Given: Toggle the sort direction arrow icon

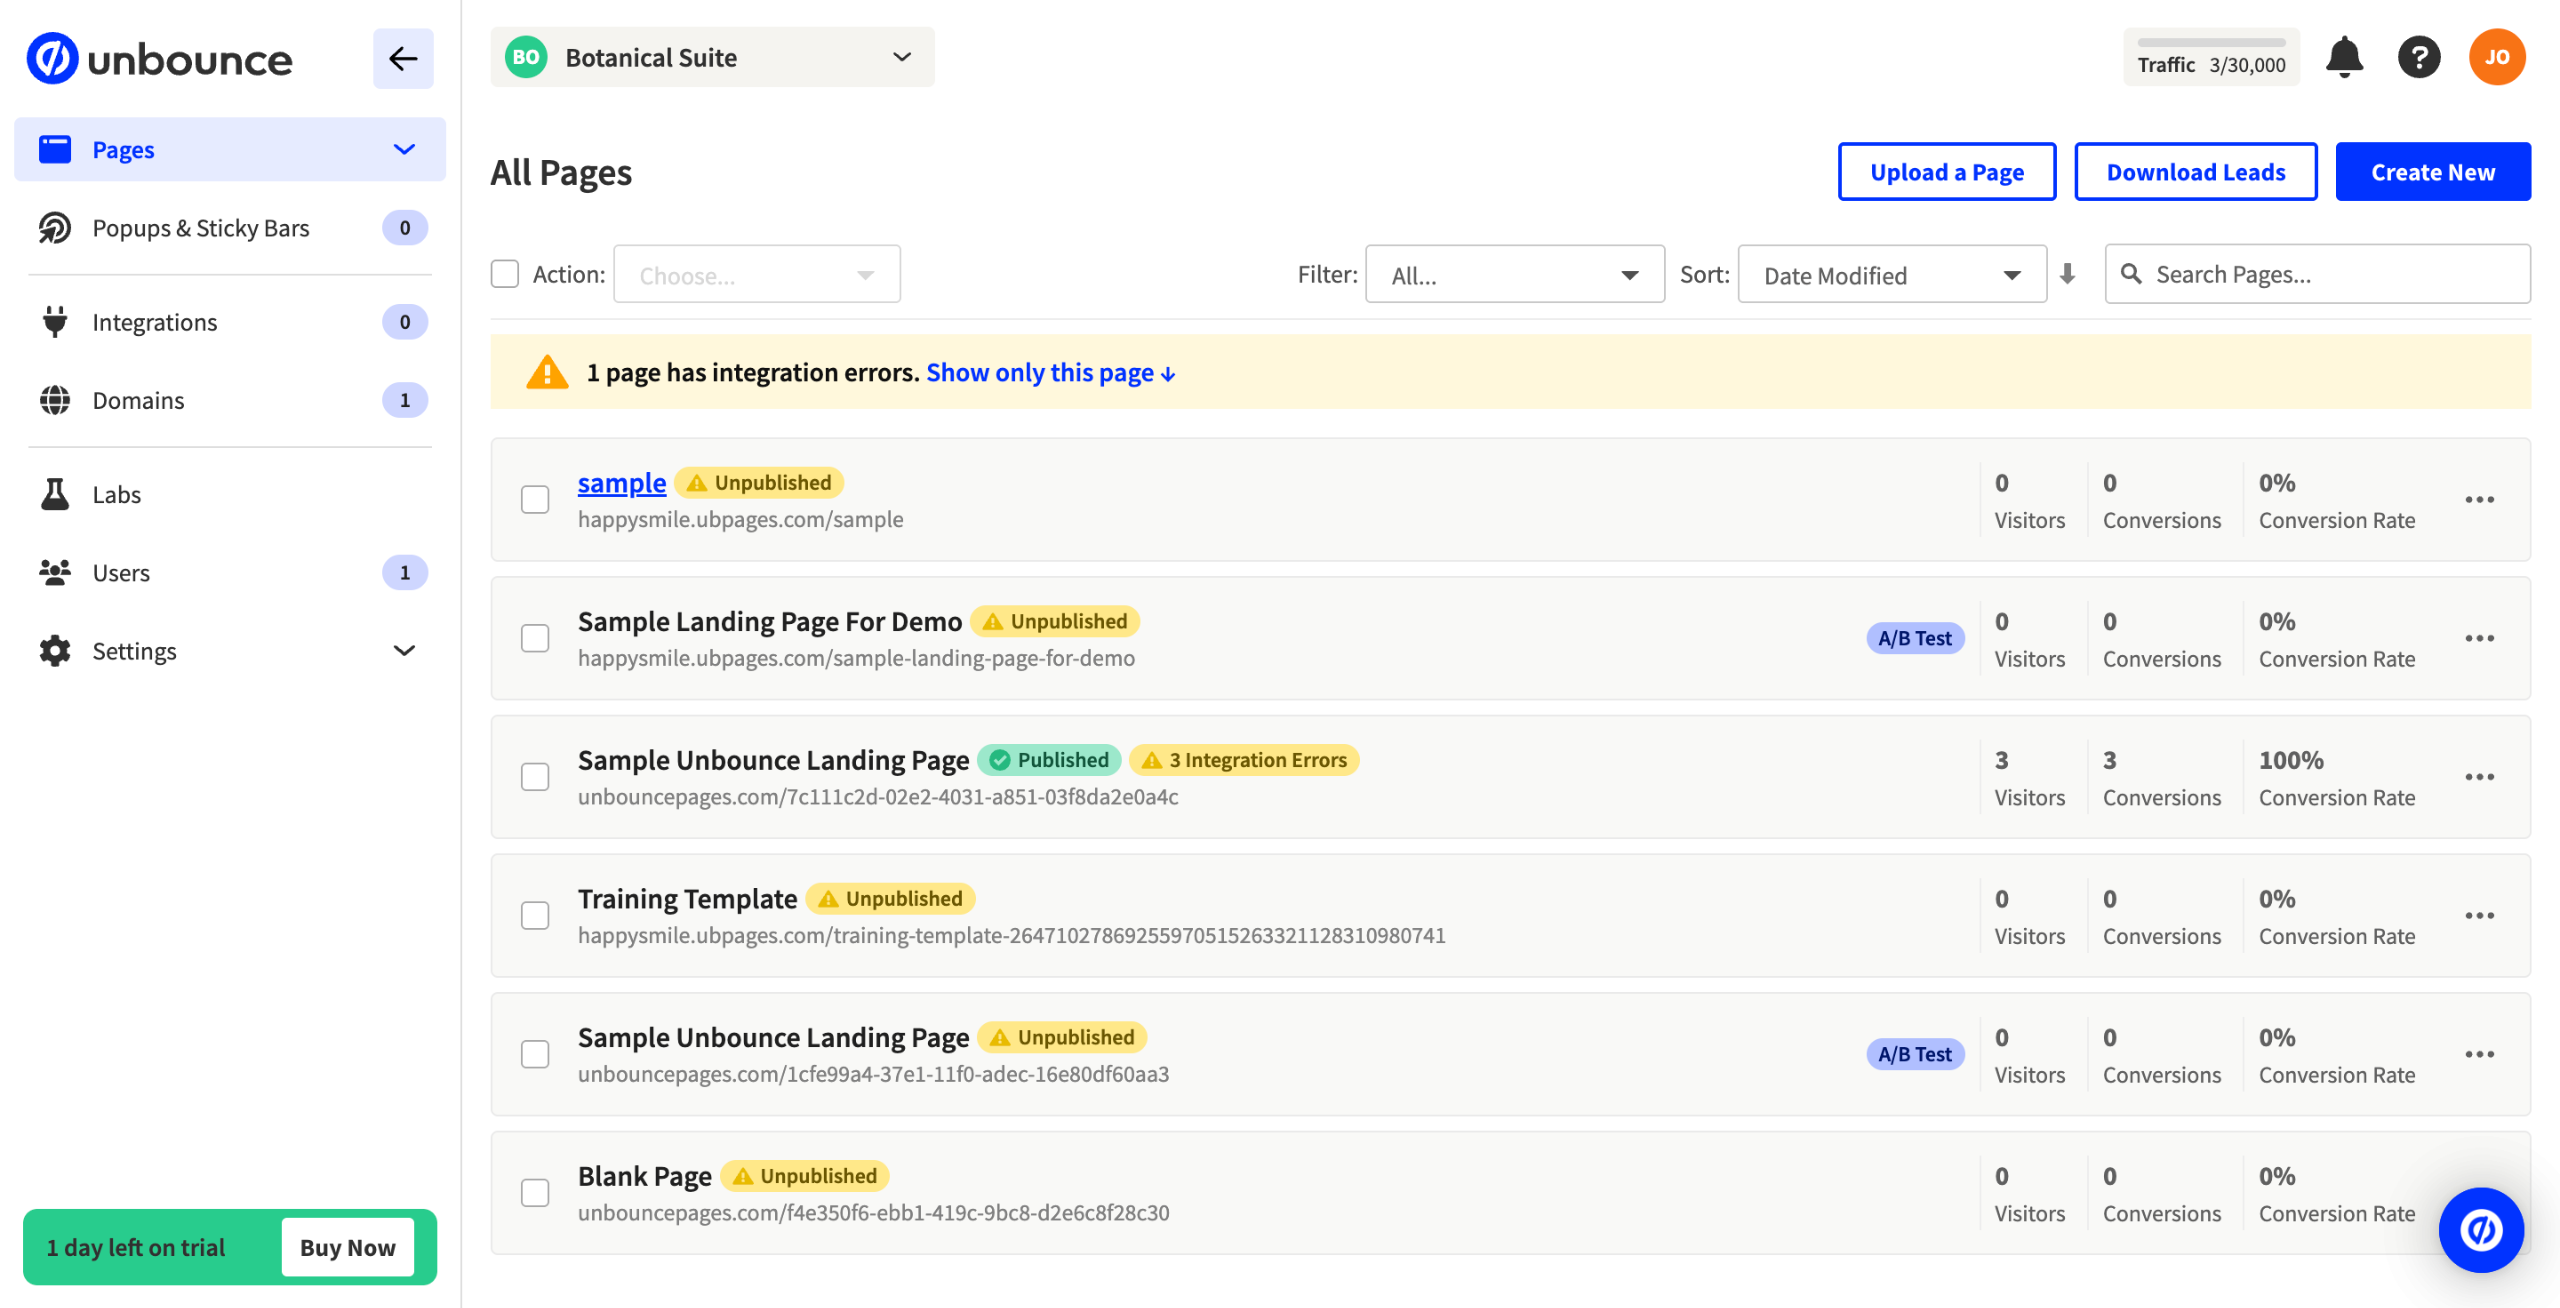Looking at the screenshot, I should coord(2067,274).
